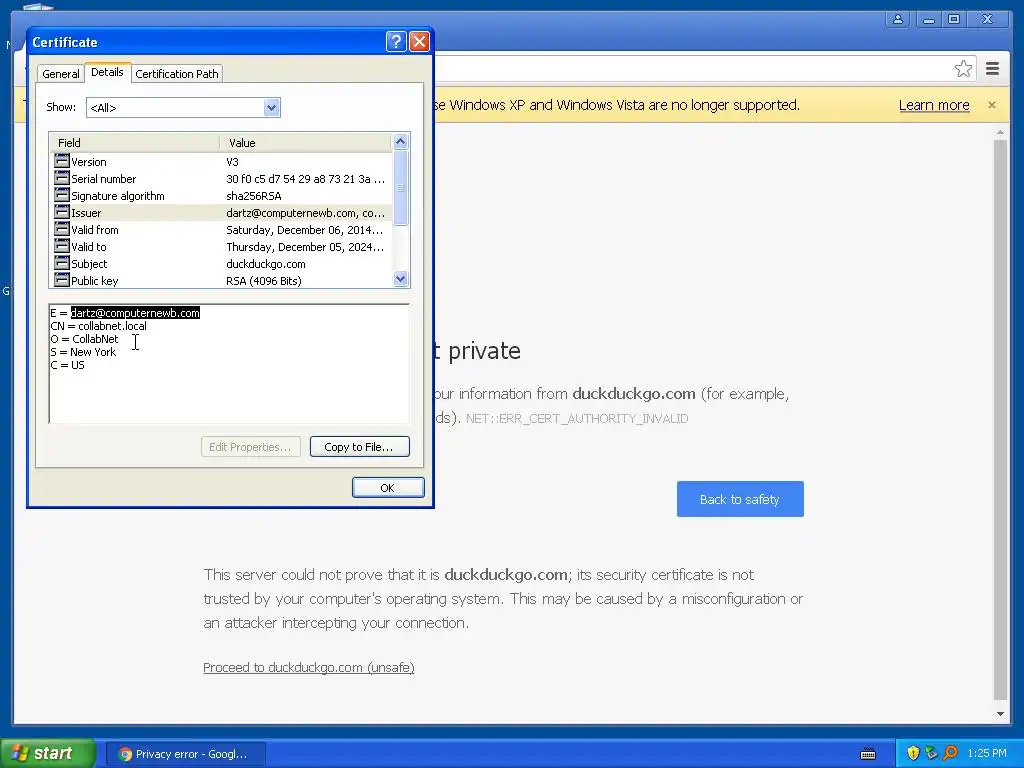1024x768 pixels.
Task: Select the Issuer value dartz@computernewb.com
Action: tap(305, 213)
